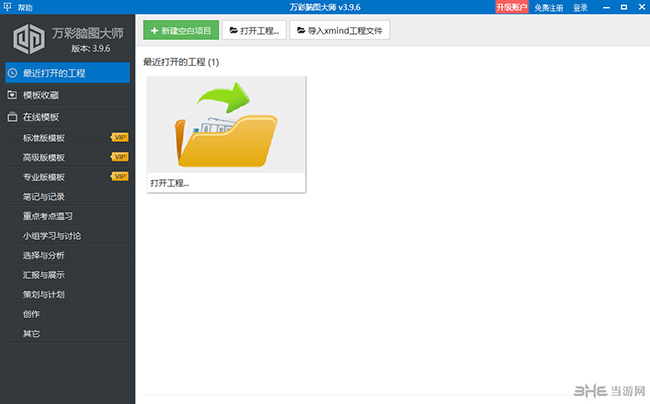Click the red 升级账户 upgrade button
Image resolution: width=650 pixels, height=404 pixels.
point(512,7)
